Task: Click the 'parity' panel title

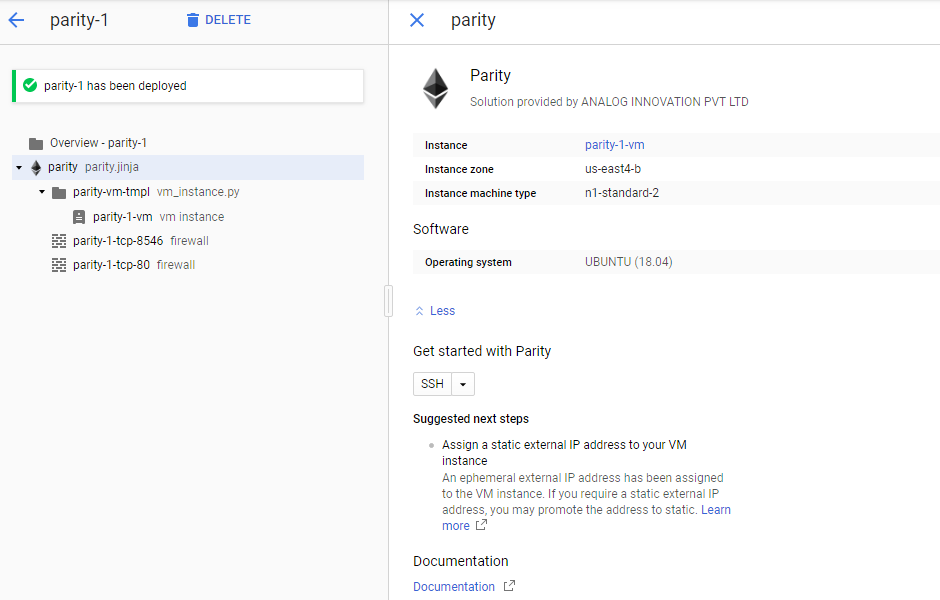Action: [473, 20]
